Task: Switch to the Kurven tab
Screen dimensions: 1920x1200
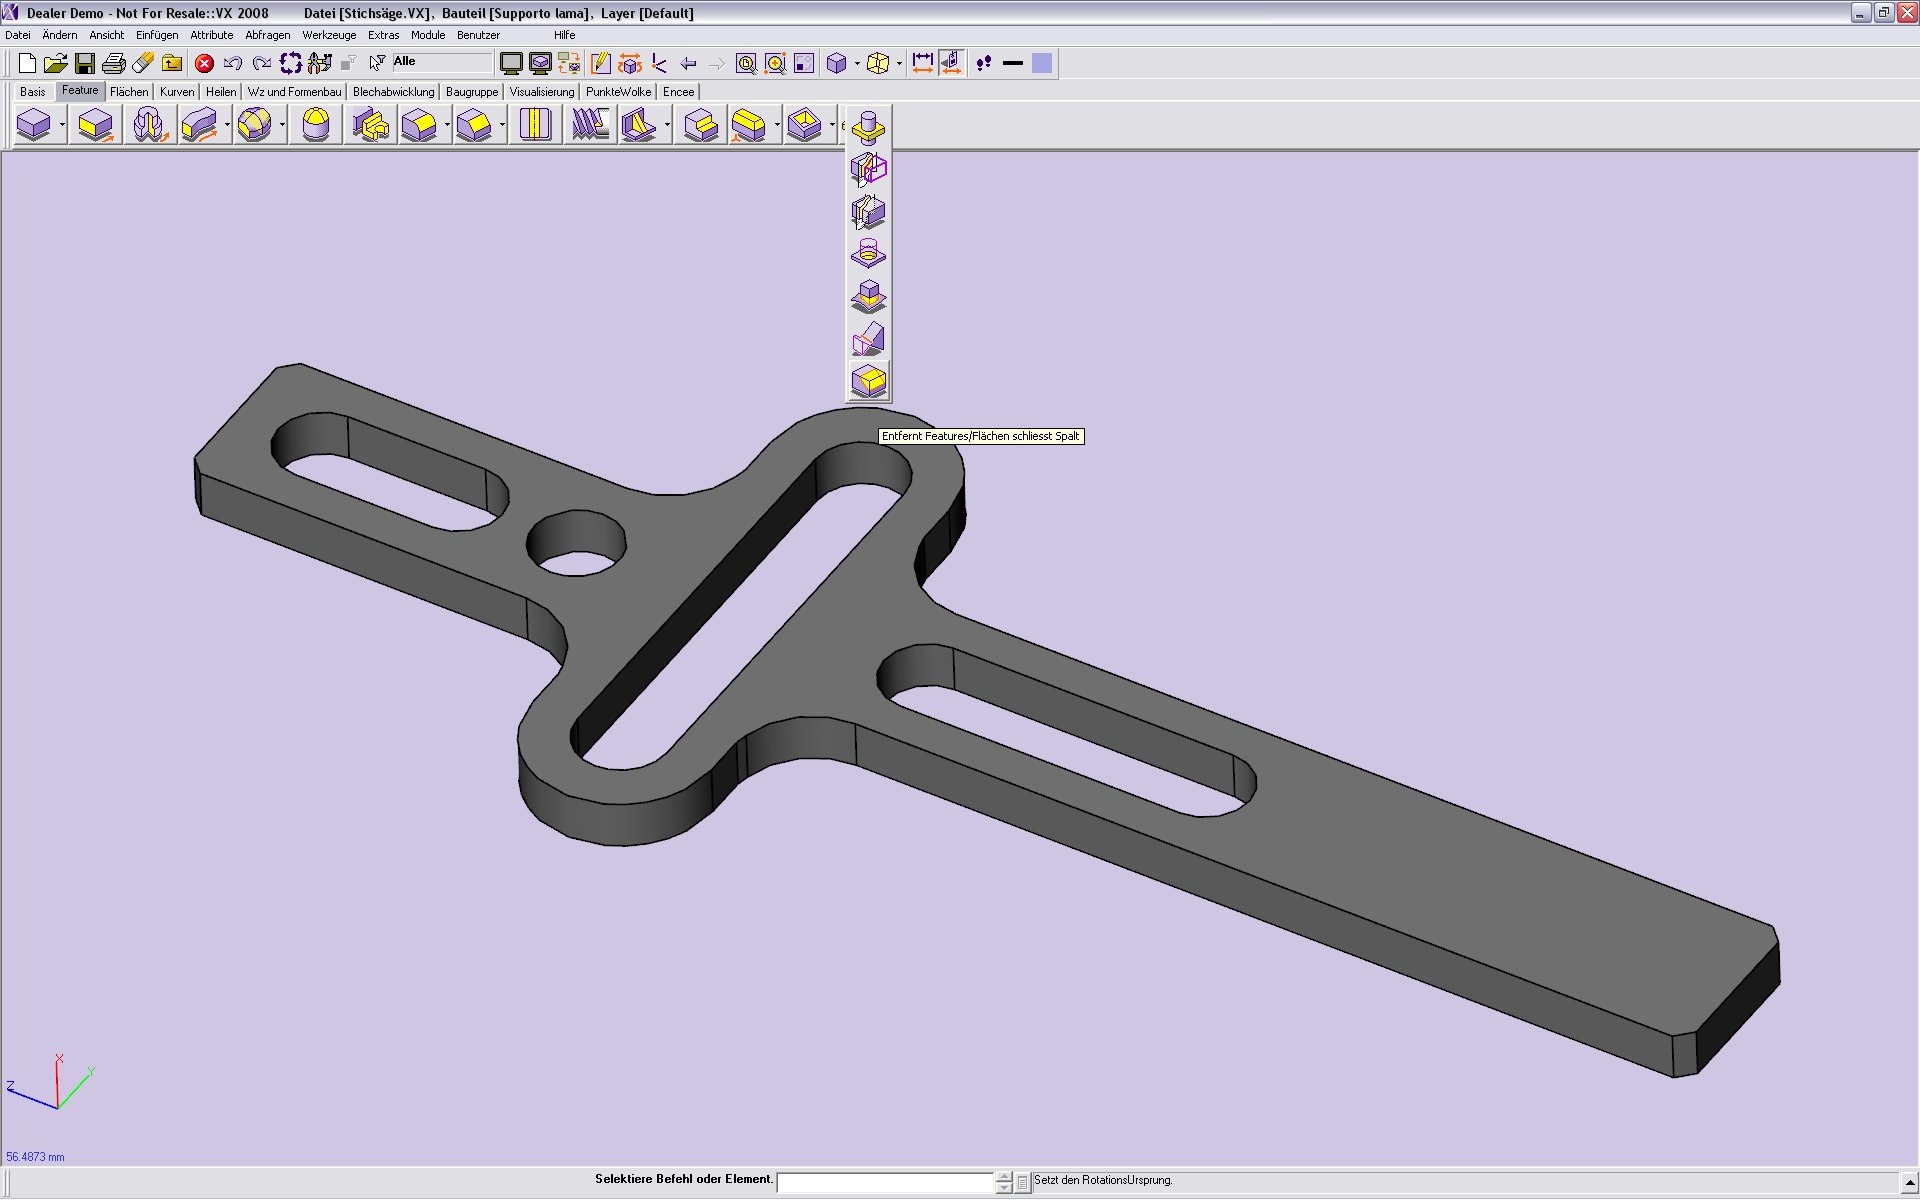Action: point(177,92)
